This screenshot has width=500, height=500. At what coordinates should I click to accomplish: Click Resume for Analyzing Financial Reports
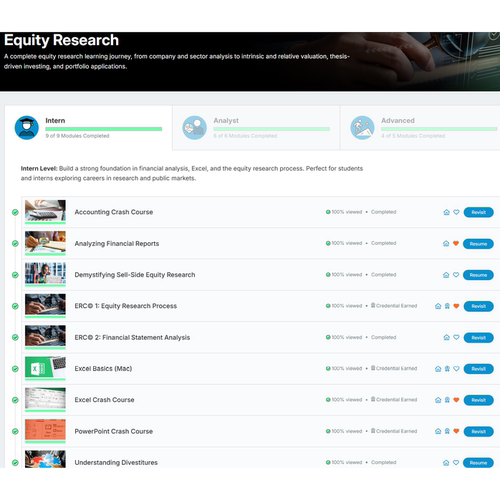tap(478, 244)
